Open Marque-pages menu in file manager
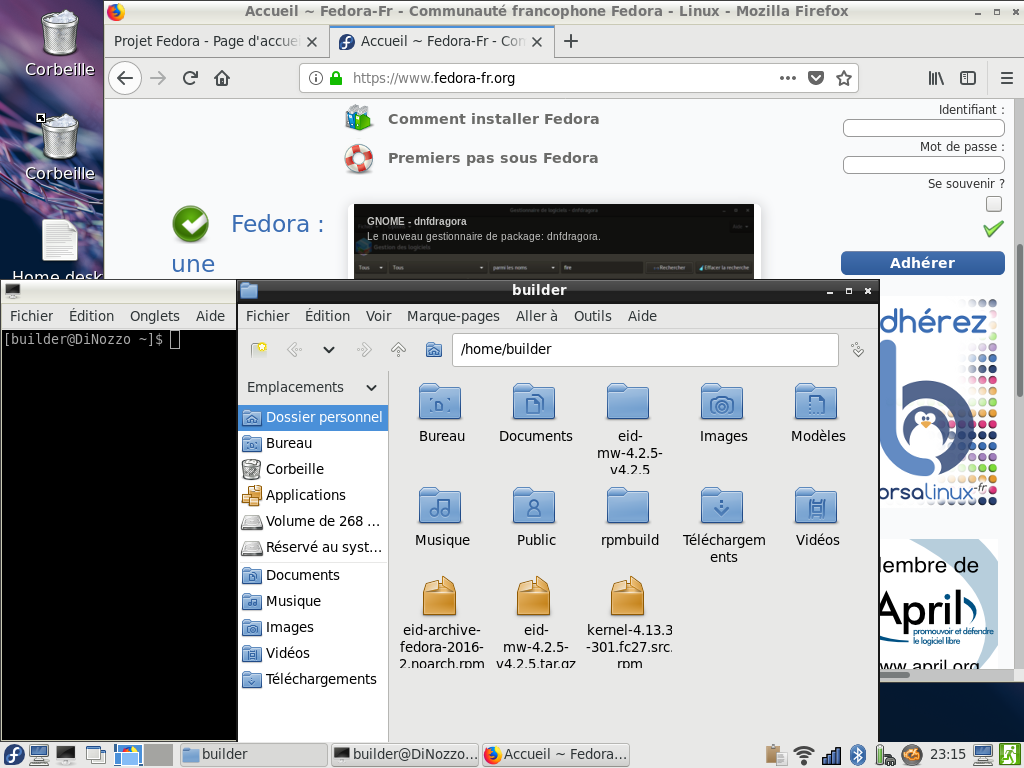This screenshot has width=1024, height=768. tap(453, 316)
